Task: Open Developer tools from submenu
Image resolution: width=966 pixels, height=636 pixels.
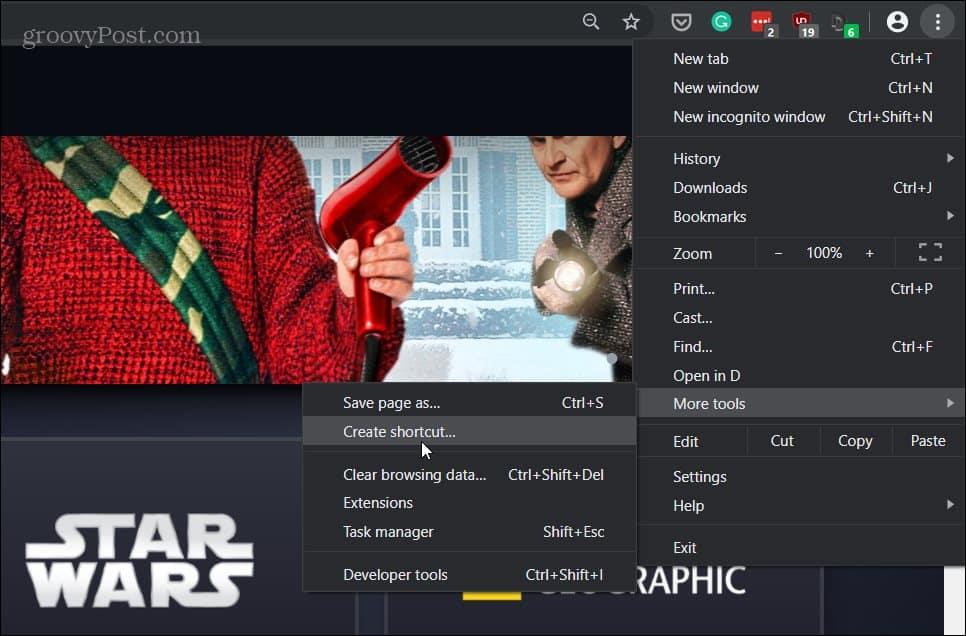Action: pyautogui.click(x=469, y=575)
